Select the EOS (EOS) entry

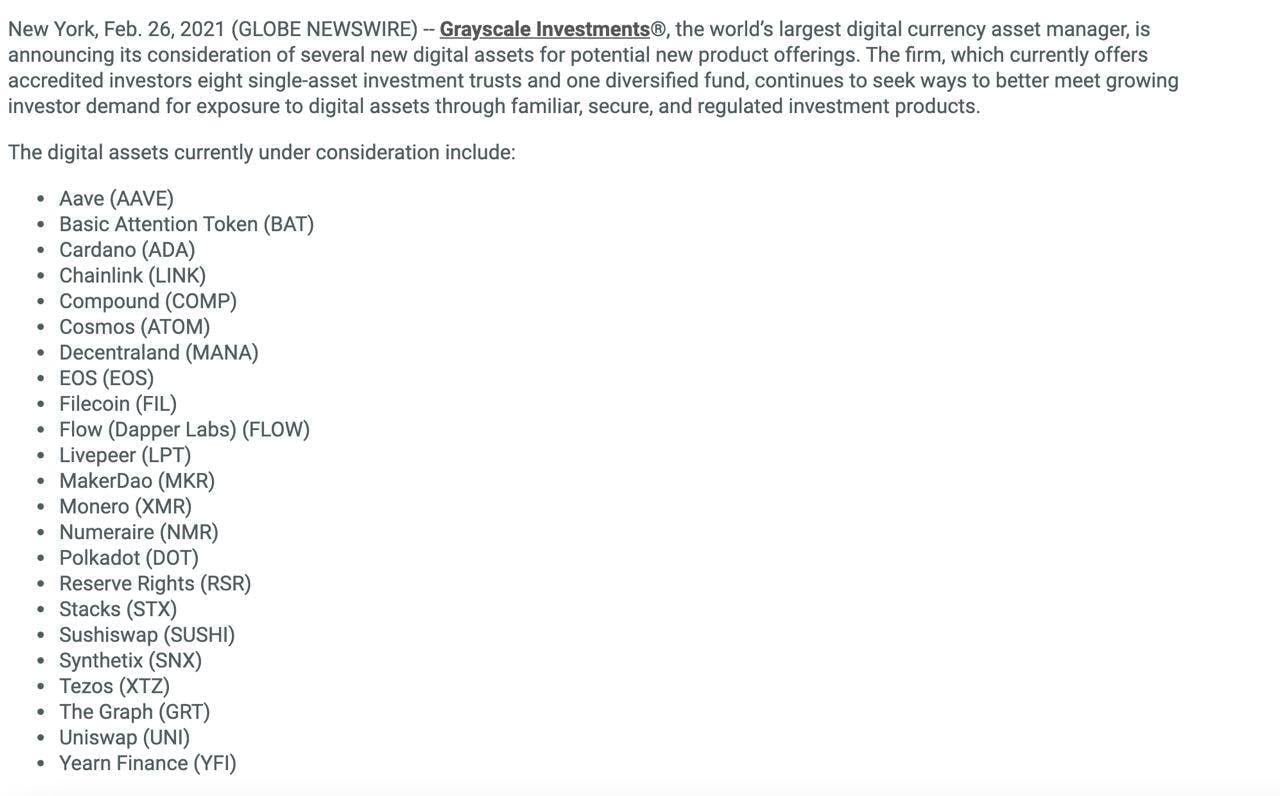click(x=106, y=378)
